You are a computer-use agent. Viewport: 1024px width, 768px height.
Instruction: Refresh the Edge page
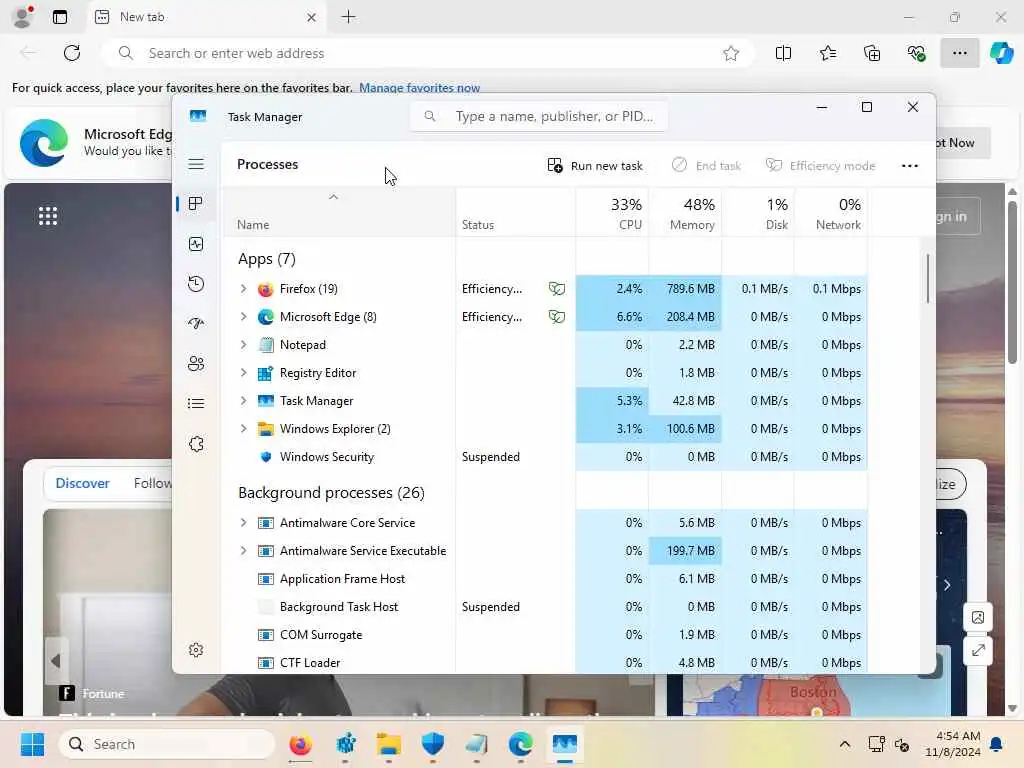tap(72, 53)
